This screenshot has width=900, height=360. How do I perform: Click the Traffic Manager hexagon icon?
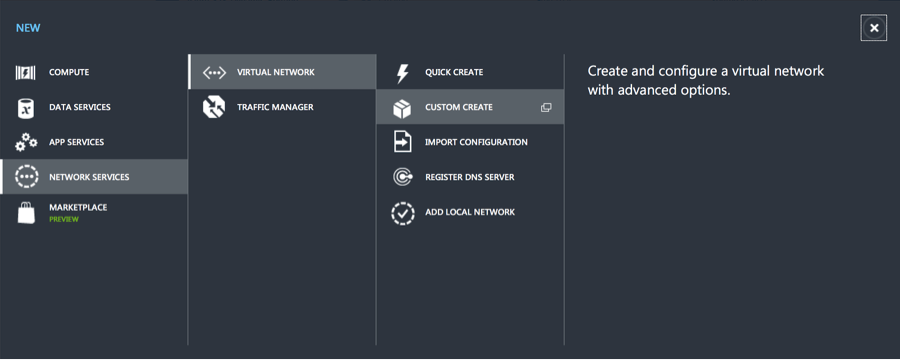click(214, 107)
